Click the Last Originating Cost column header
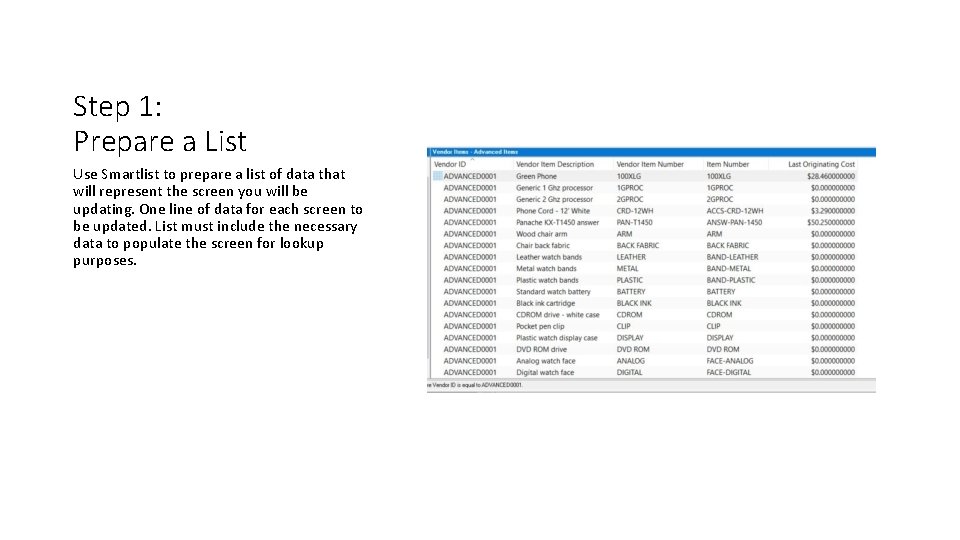The image size is (960, 540). coord(821,164)
